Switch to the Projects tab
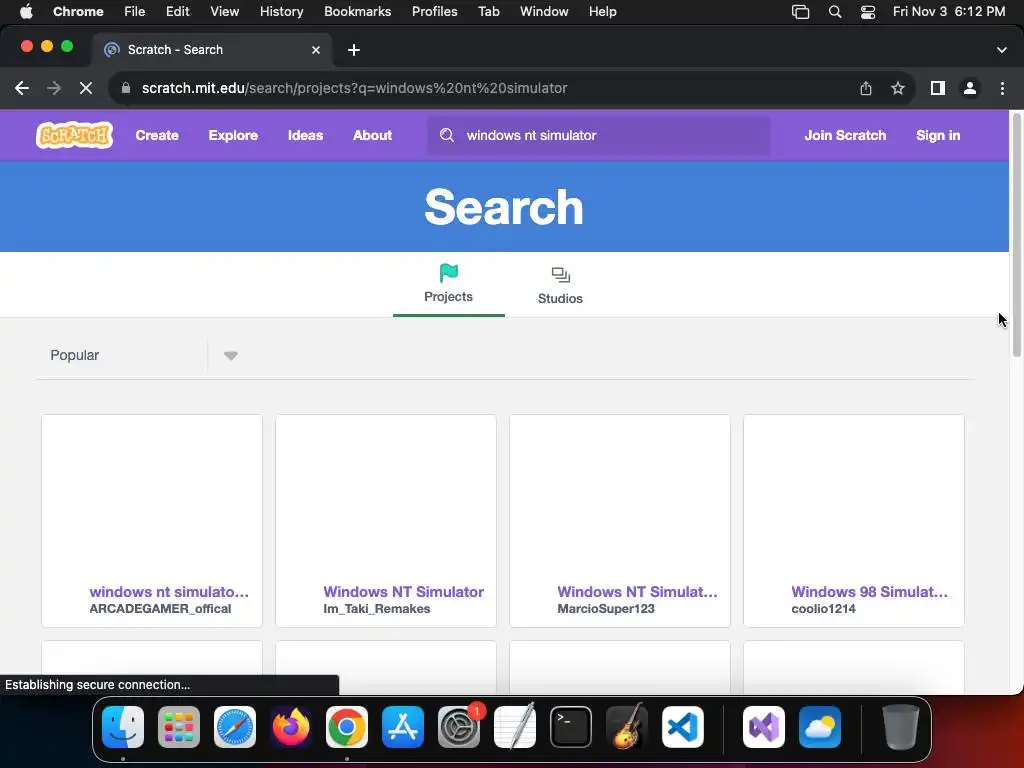This screenshot has width=1024, height=768. pyautogui.click(x=449, y=285)
